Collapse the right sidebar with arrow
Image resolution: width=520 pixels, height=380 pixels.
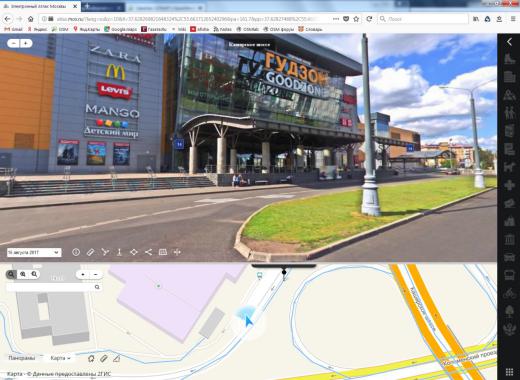509,42
